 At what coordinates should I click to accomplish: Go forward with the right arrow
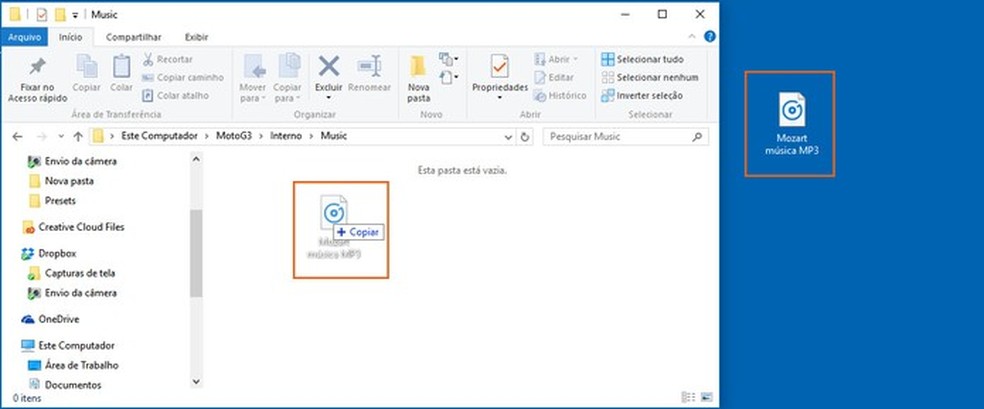[41, 136]
